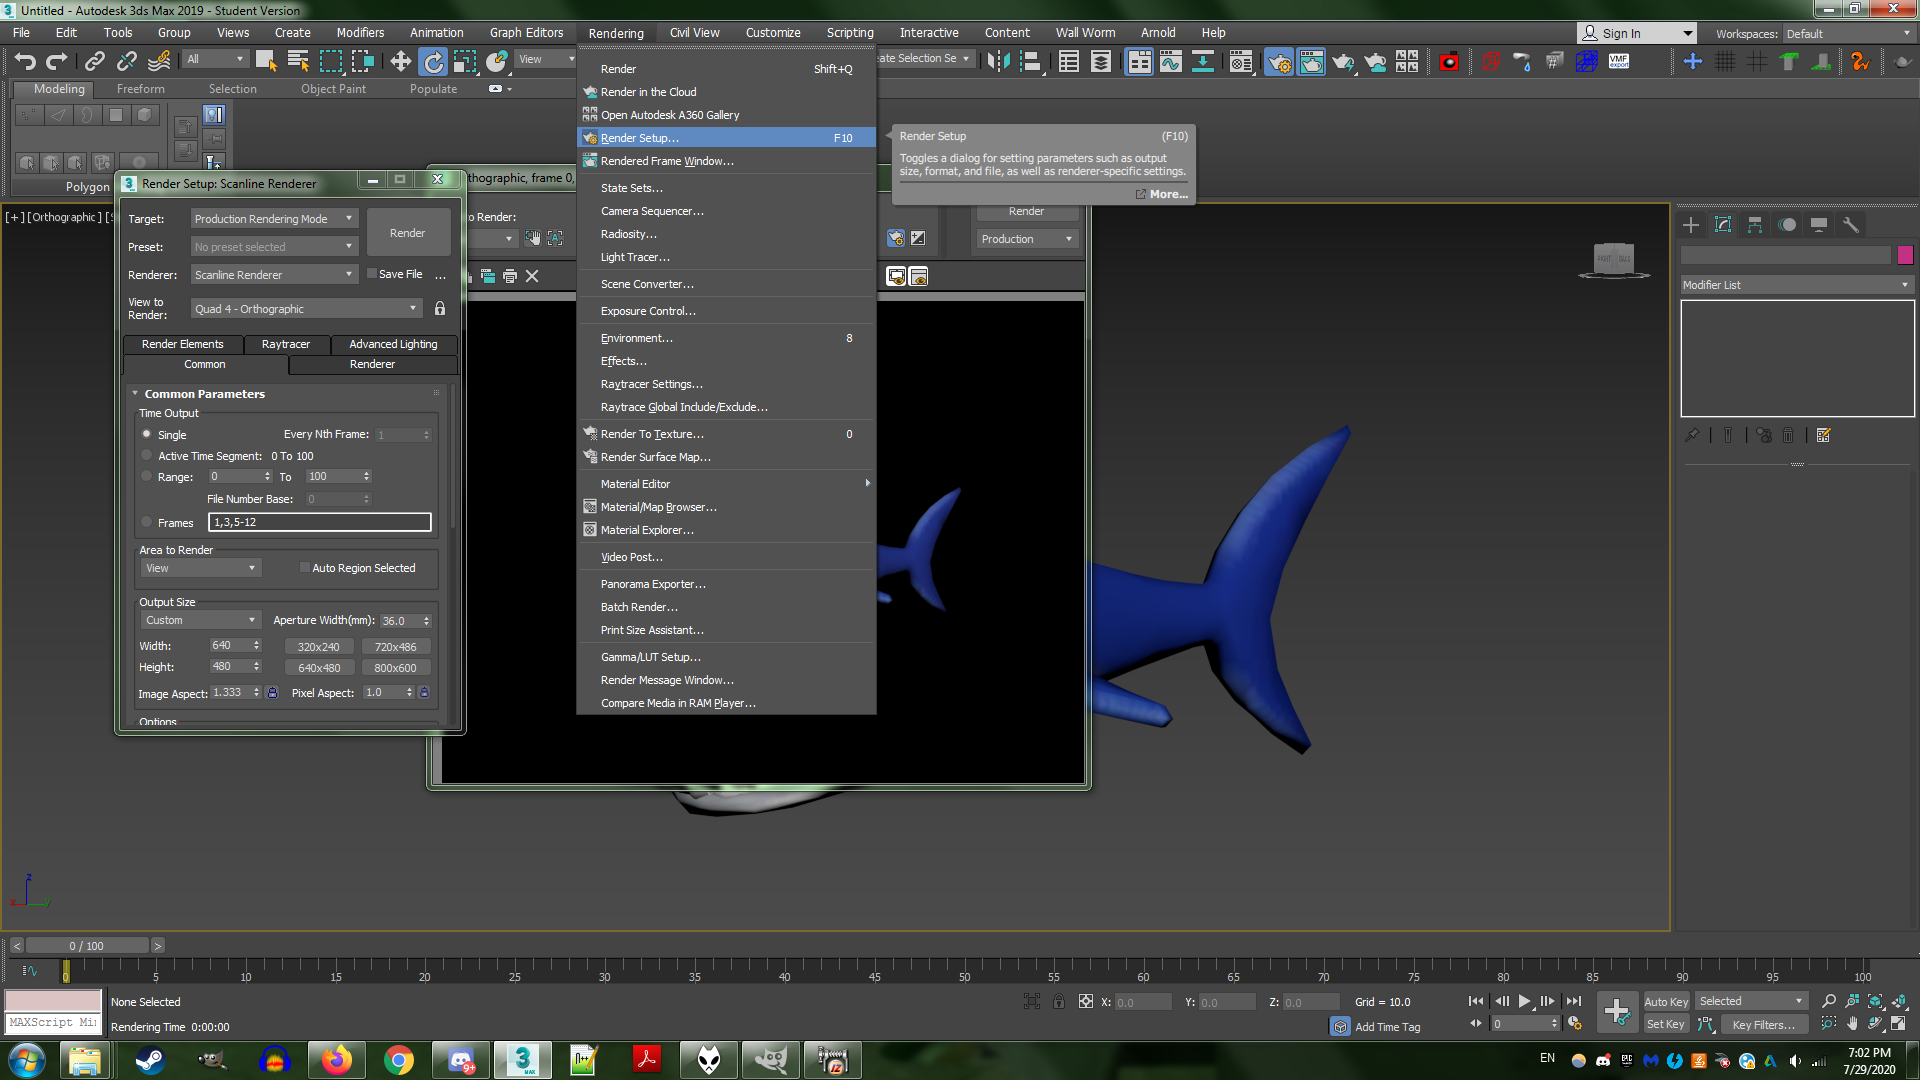Open the Display tab in command panel
This screenshot has width=1920, height=1080.
click(x=1819, y=225)
